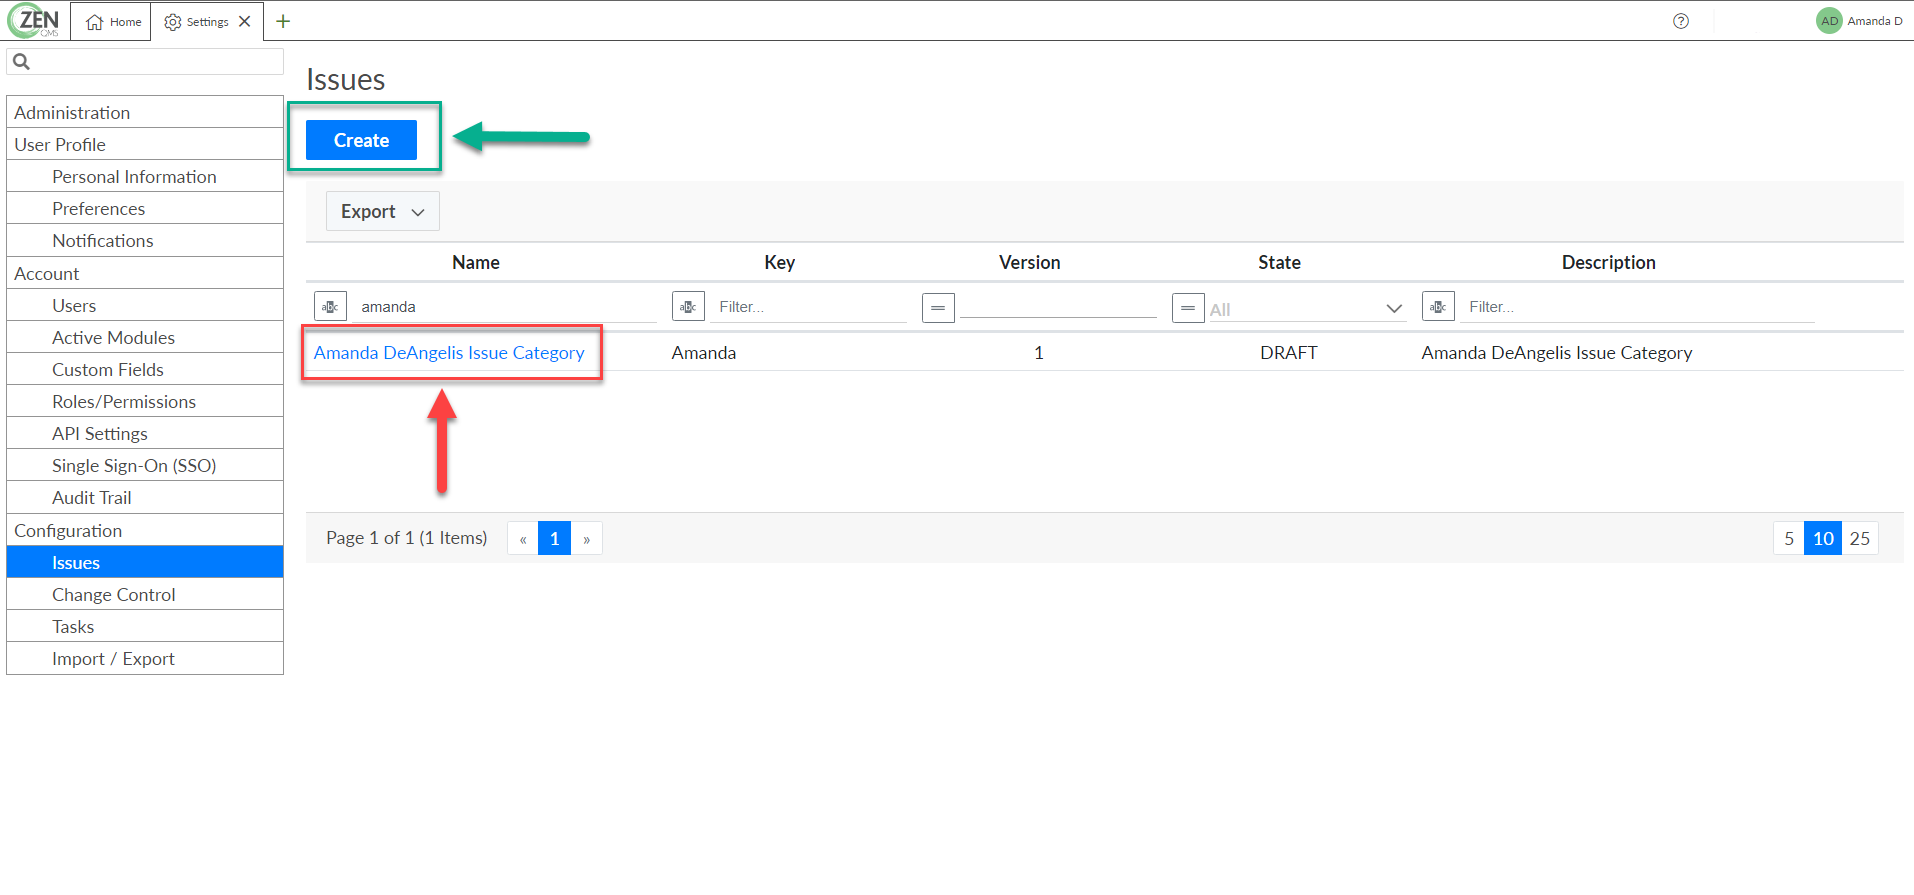The image size is (1914, 895).
Task: Open Name column filter operator icon
Action: coord(330,307)
